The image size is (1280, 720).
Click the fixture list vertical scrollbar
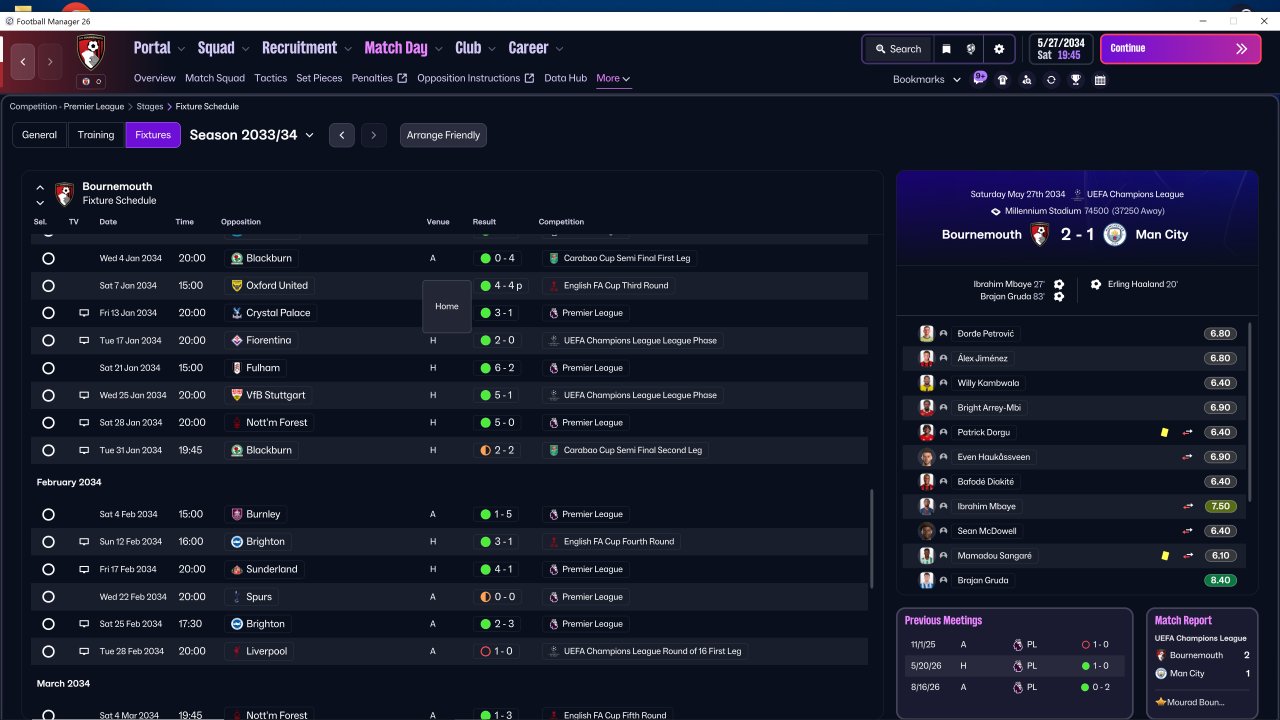[871, 538]
